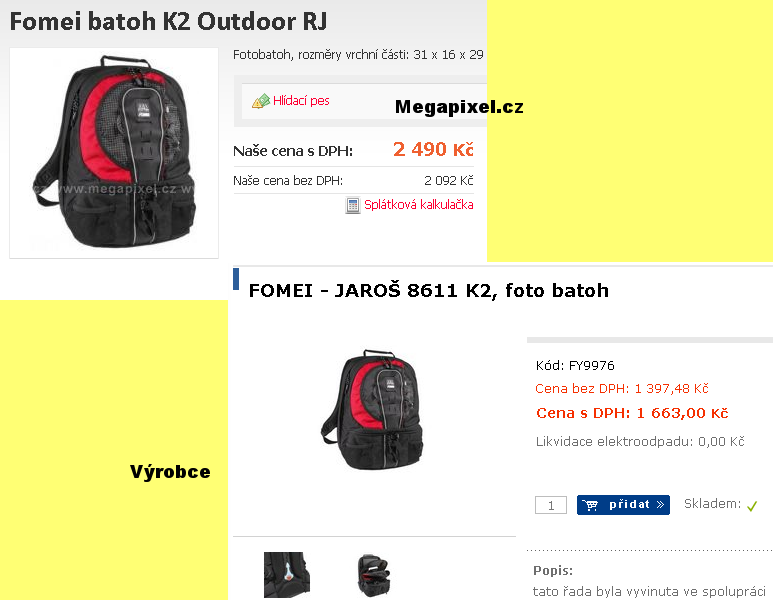Click the double-arrow icon in the přidat button
Screen dimensions: 773x600
(x=661, y=504)
